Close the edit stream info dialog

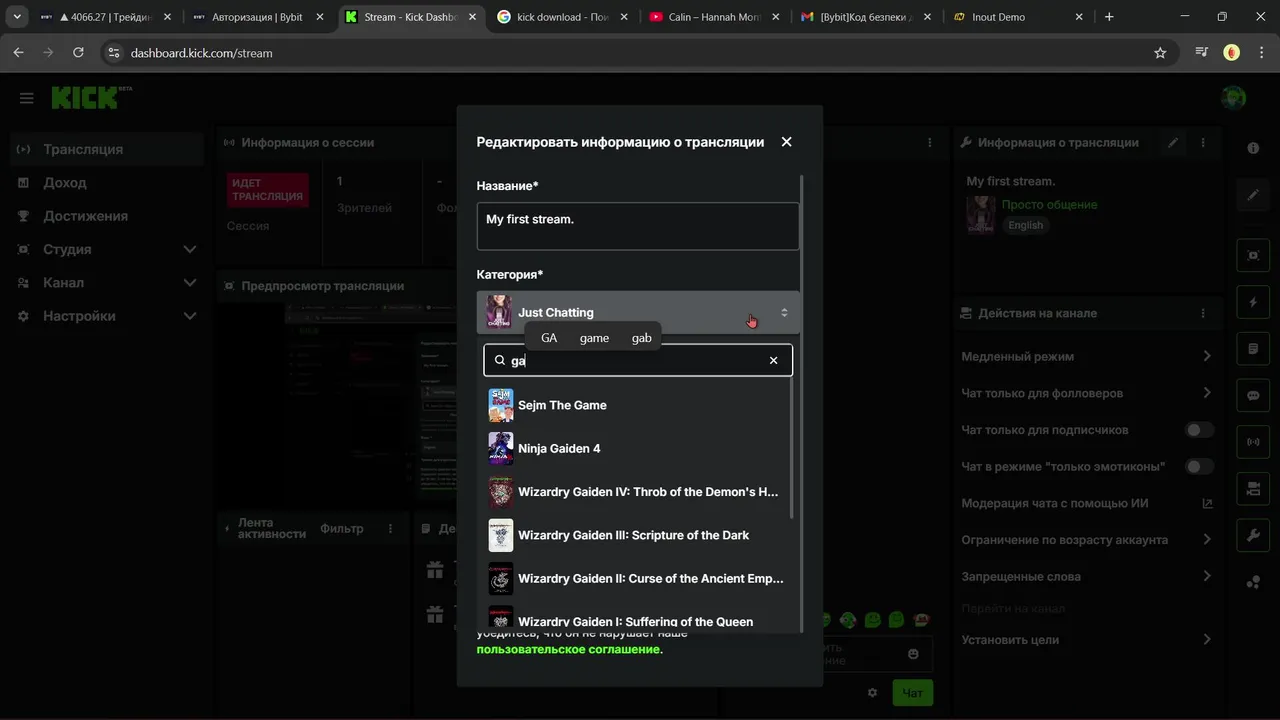(786, 142)
